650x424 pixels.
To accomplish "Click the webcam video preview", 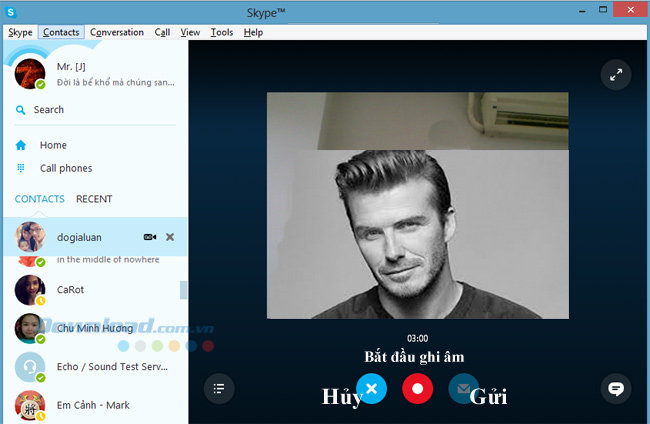I will (417, 205).
